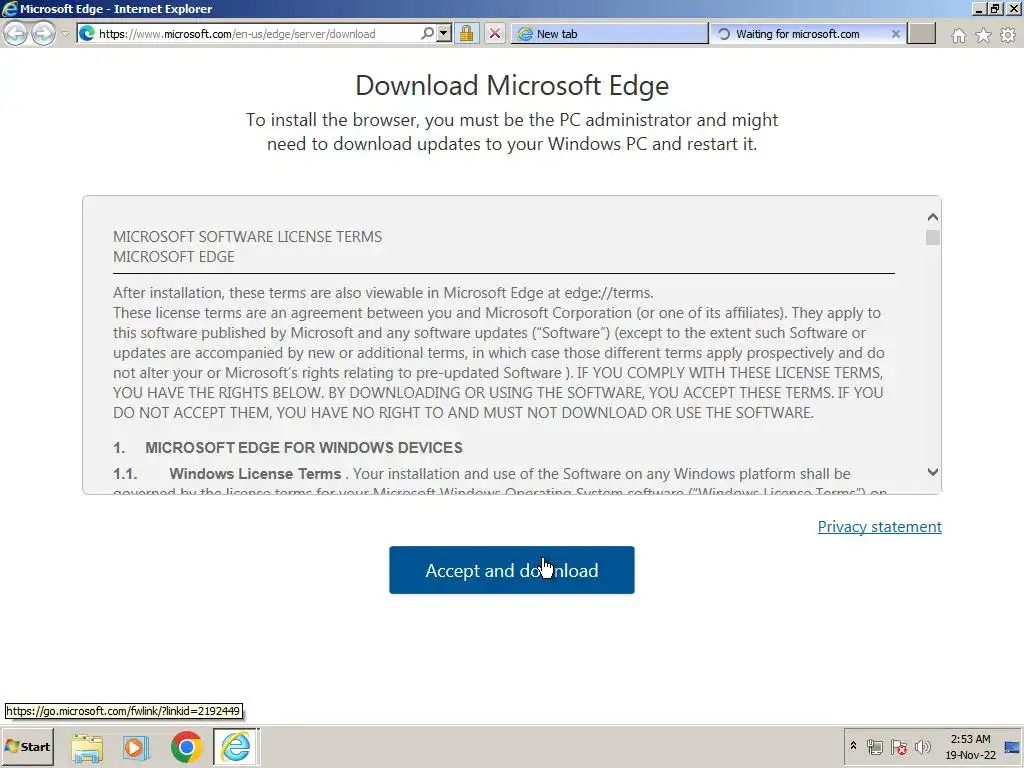Image resolution: width=1024 pixels, height=768 pixels.
Task: Click the Edge favicon in address bar
Action: point(87,33)
